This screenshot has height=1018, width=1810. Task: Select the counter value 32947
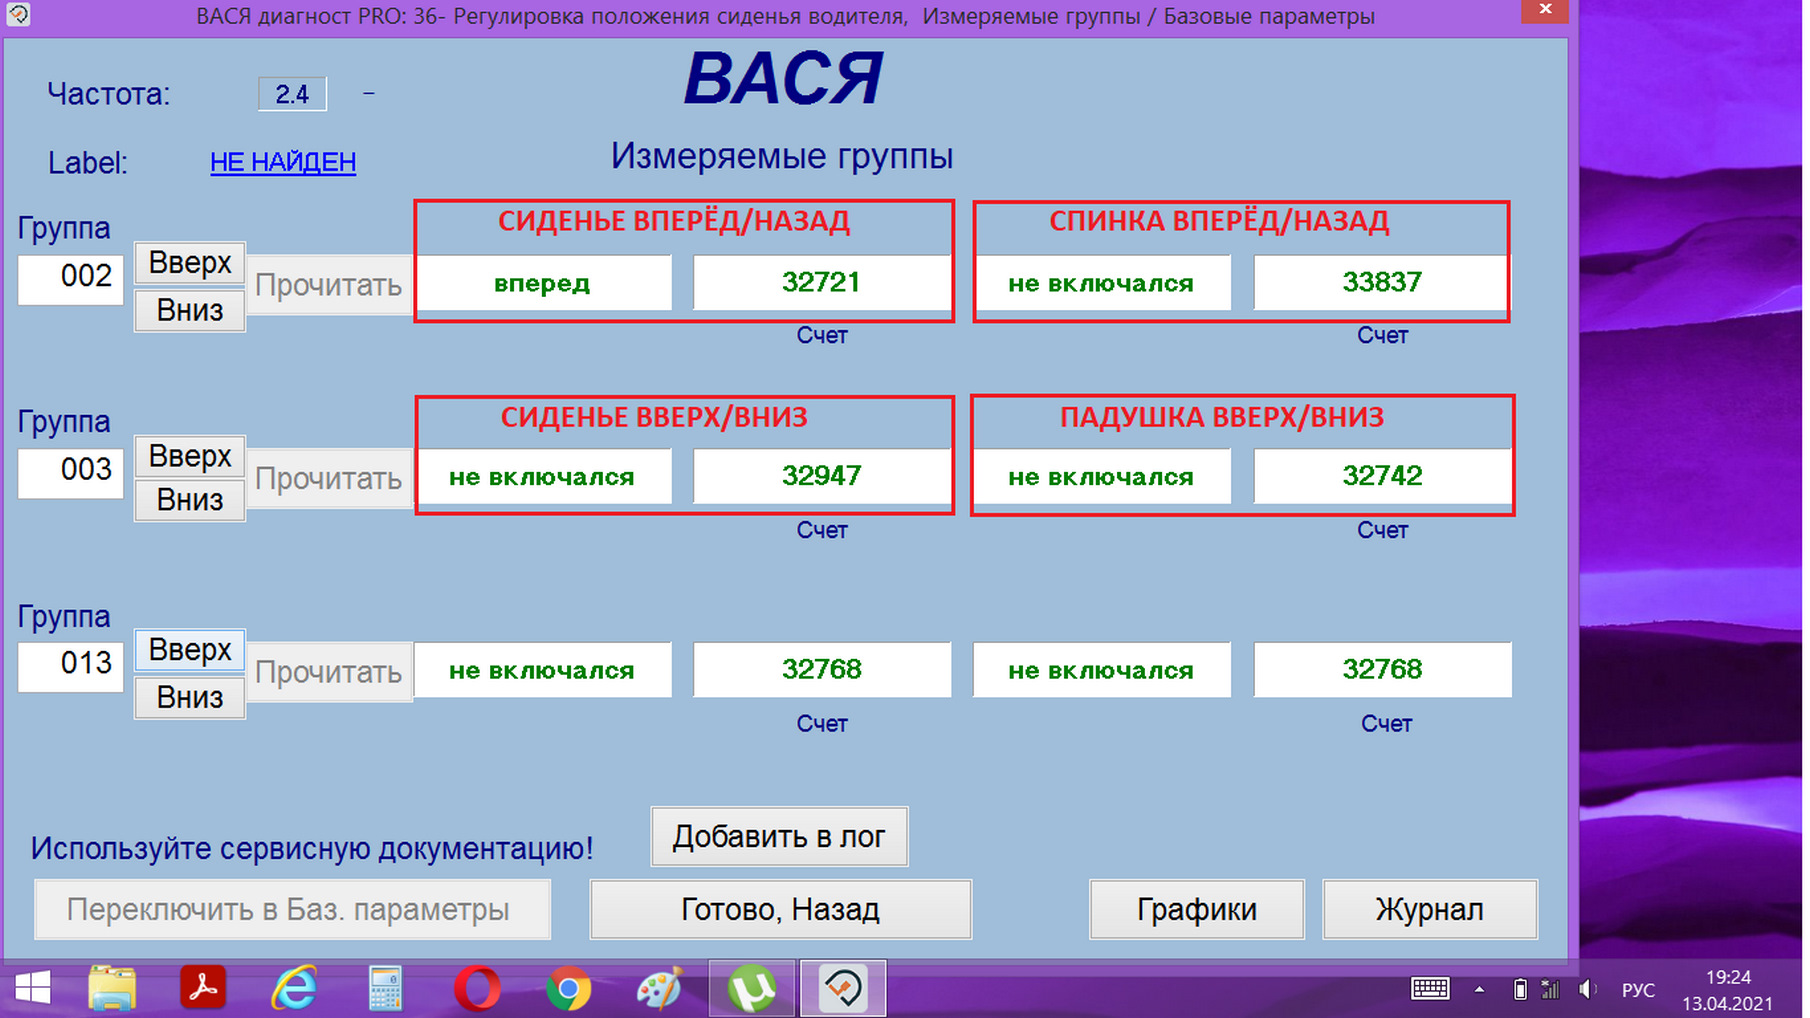tap(821, 476)
